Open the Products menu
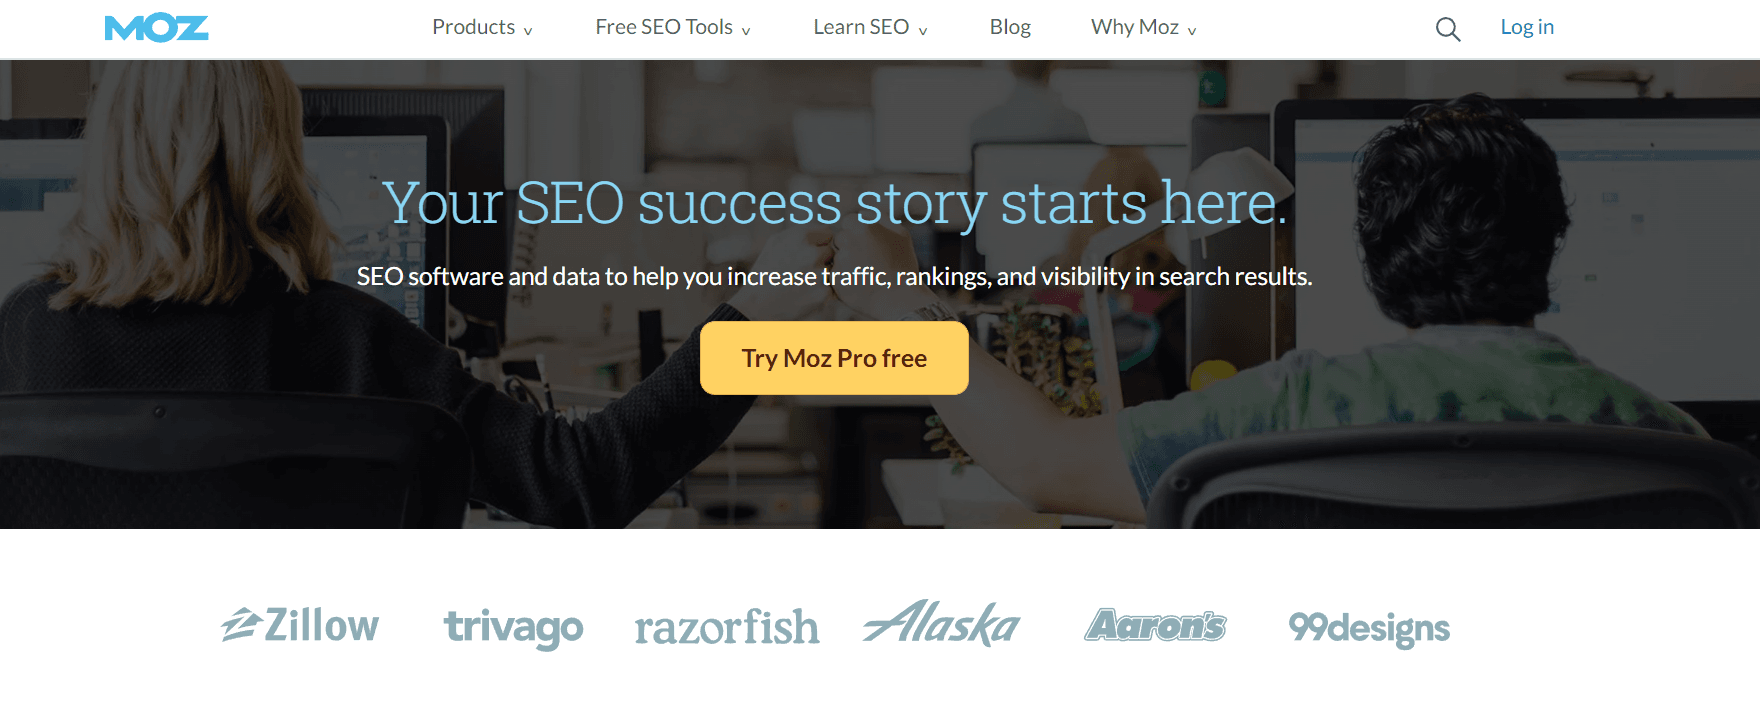The width and height of the screenshot is (1760, 701). tap(482, 28)
